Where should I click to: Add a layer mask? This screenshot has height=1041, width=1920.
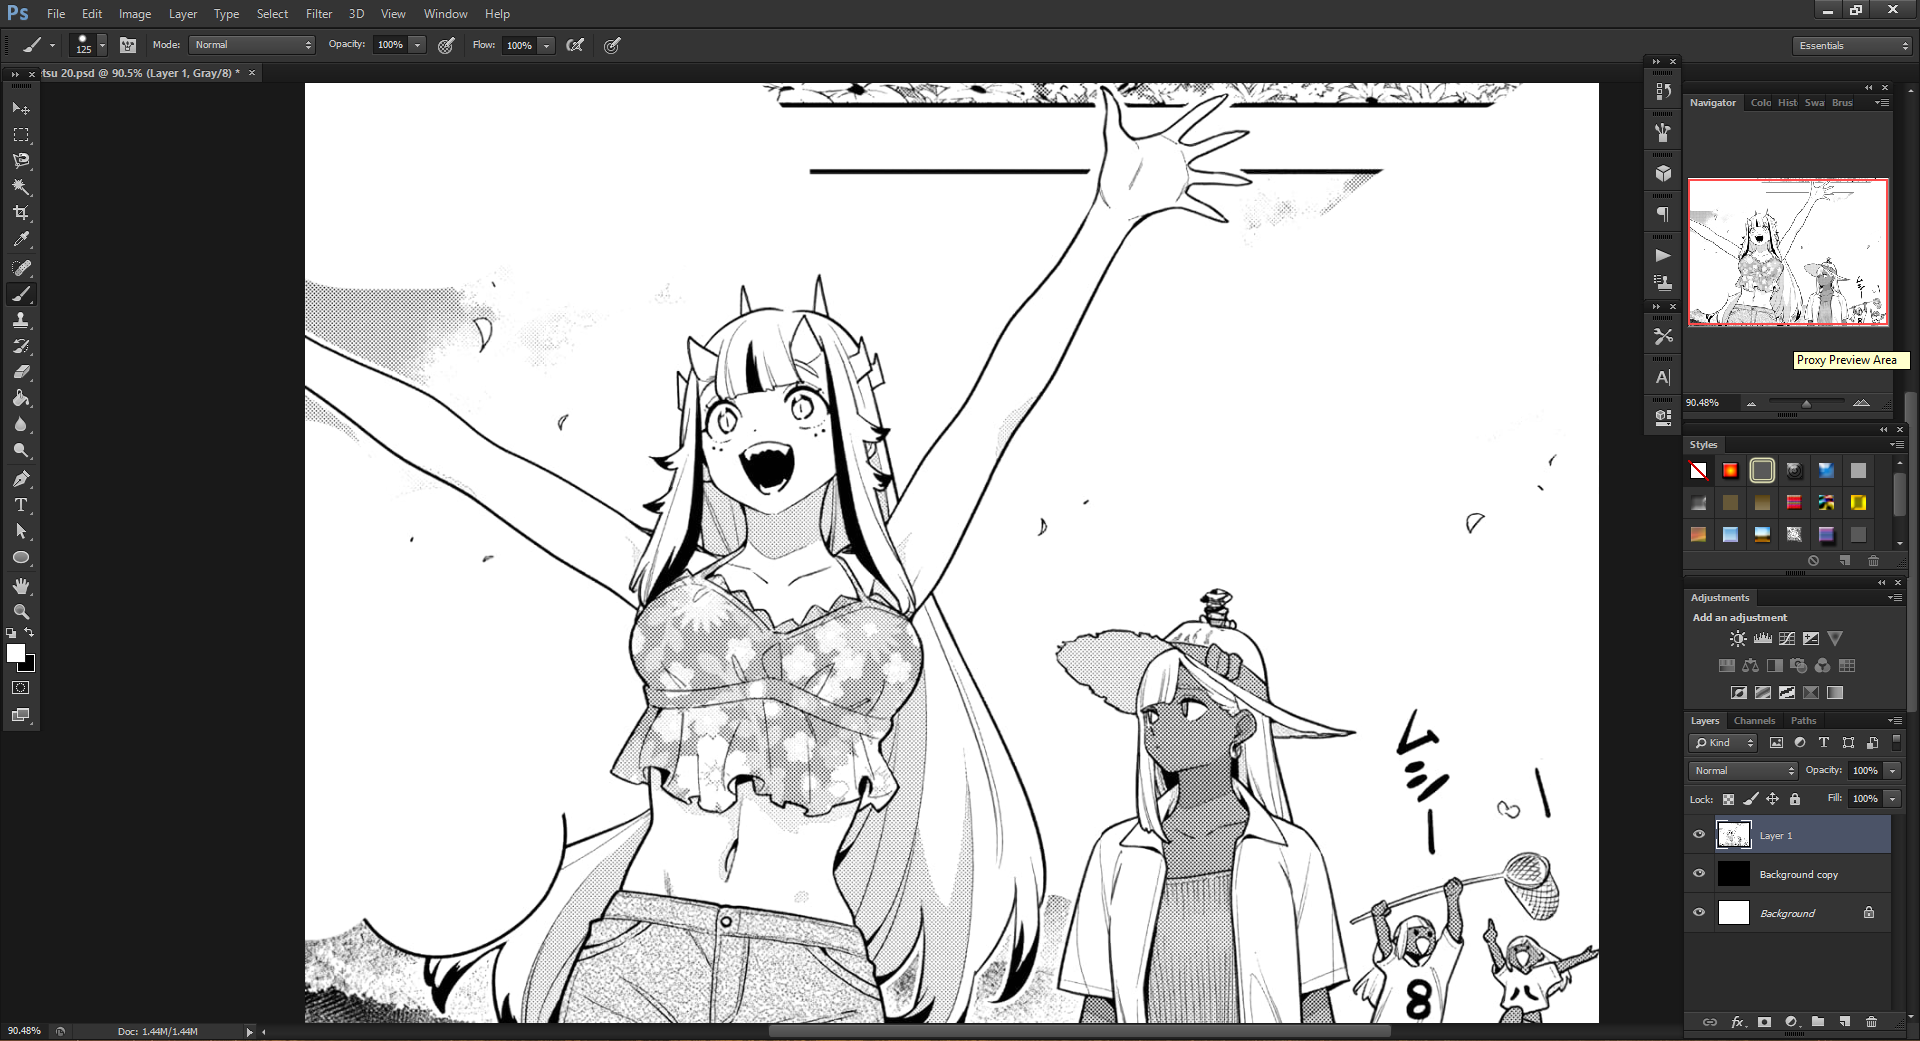pos(1765,1022)
